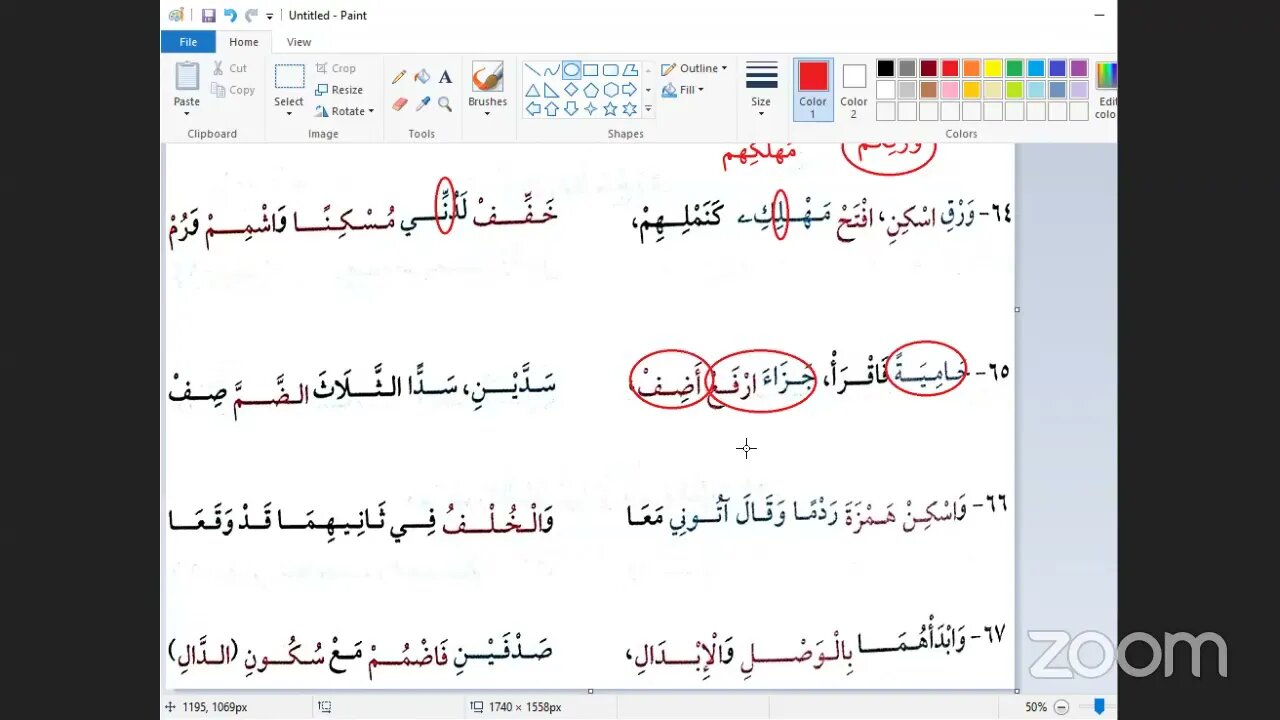1280x720 pixels.
Task: Pick the orange color swatch
Action: pos(971,68)
